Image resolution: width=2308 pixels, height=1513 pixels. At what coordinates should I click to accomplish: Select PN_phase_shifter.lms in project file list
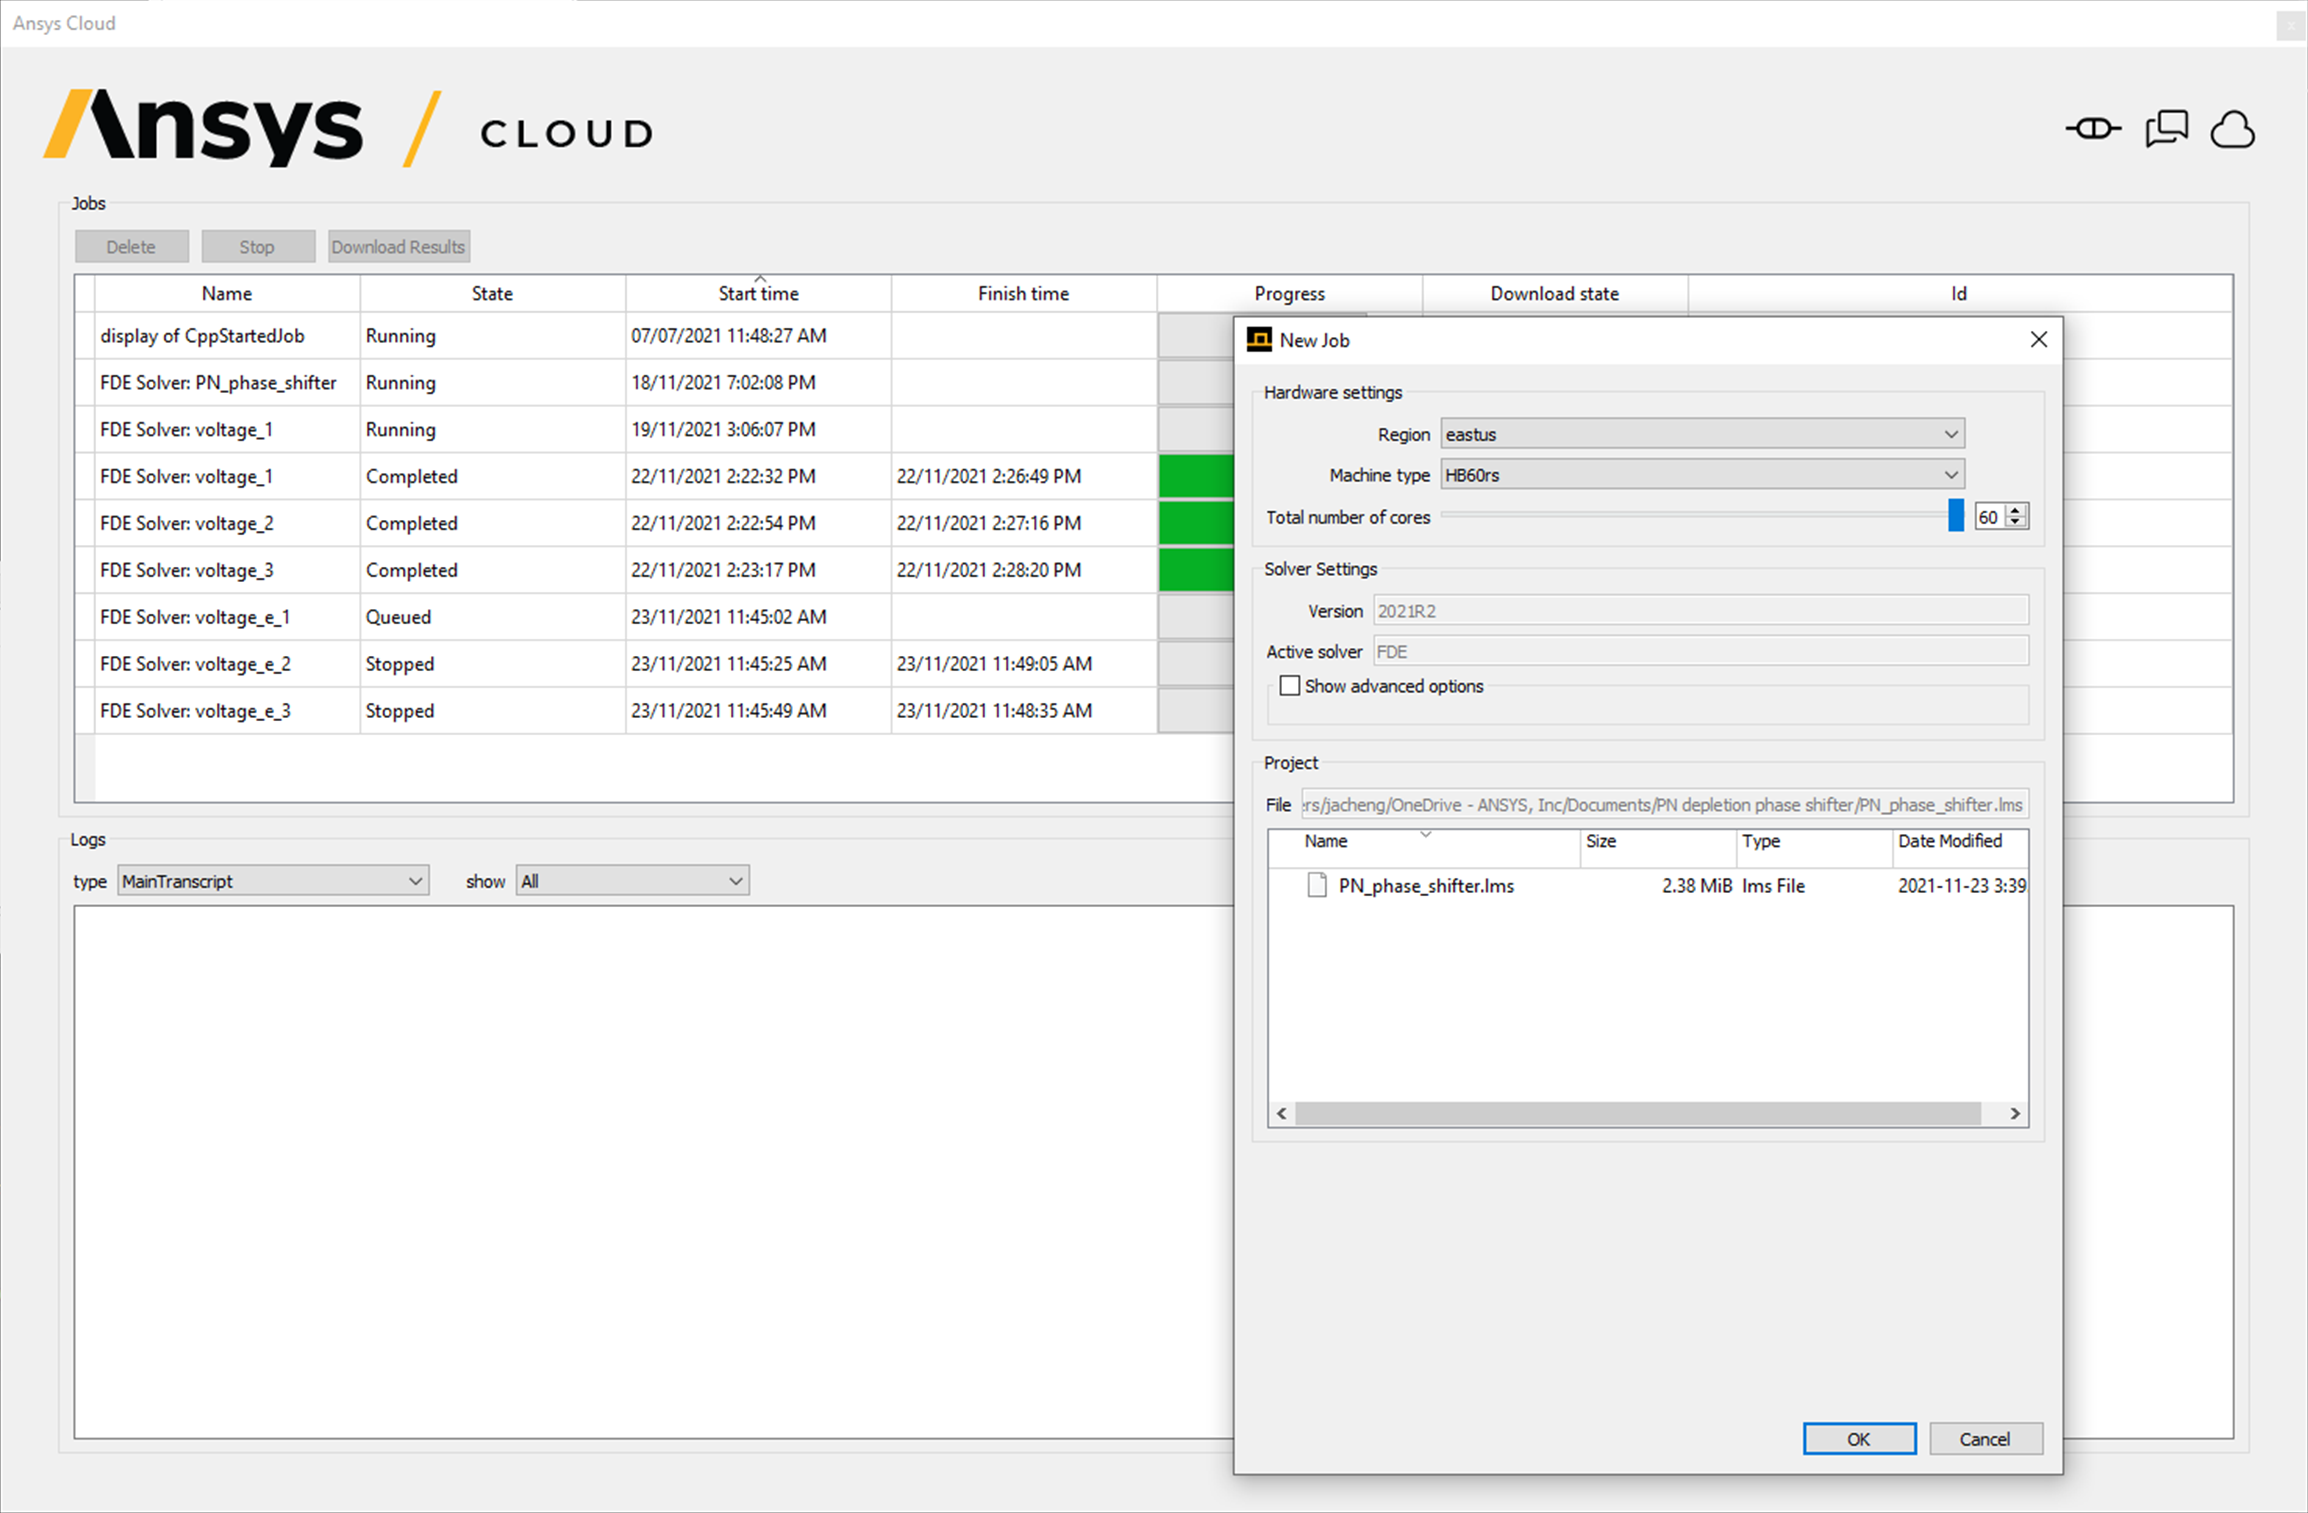[1426, 886]
